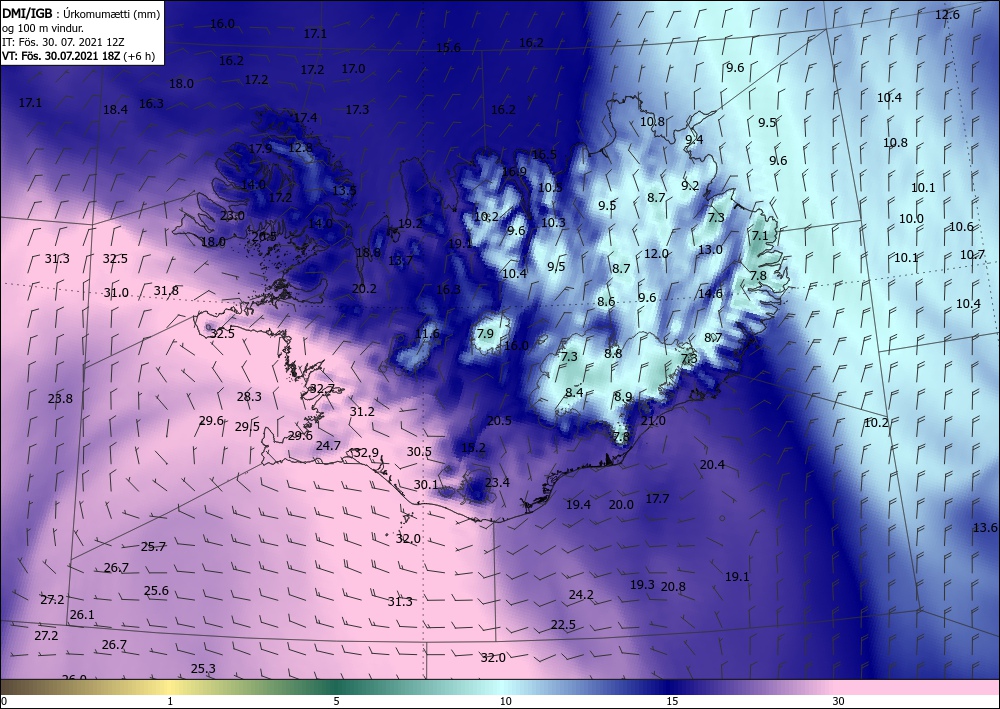Image resolution: width=1000 pixels, height=709 pixels.
Task: Click the 23.4 value on the map
Action: (497, 483)
